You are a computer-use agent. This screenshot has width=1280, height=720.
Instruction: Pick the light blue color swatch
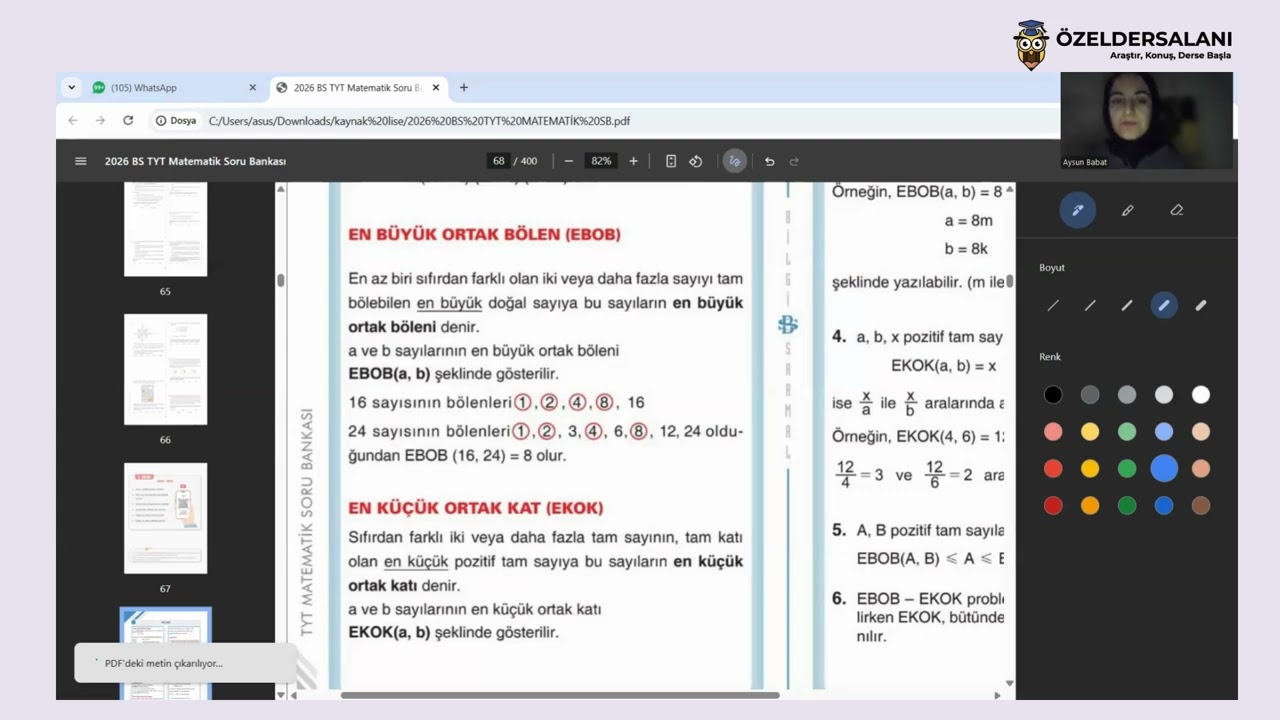tap(1164, 432)
